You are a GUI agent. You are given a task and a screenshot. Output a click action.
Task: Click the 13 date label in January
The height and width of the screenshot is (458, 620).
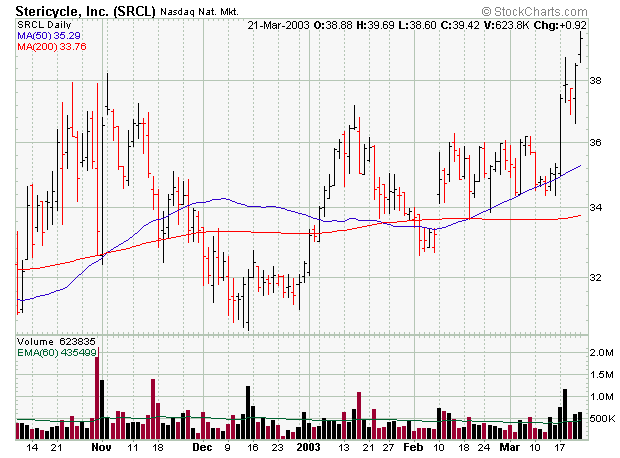tap(344, 447)
